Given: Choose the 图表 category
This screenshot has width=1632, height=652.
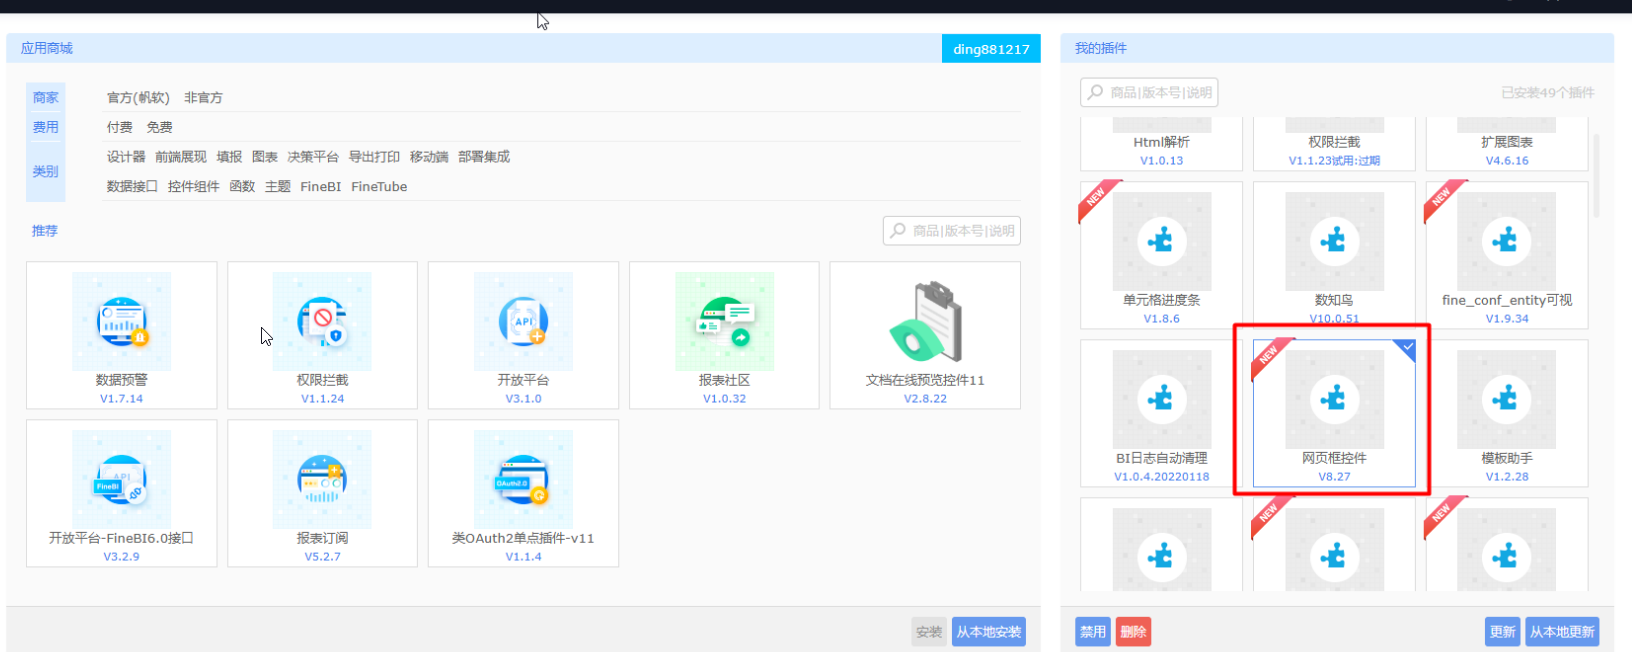Looking at the screenshot, I should click(x=265, y=157).
